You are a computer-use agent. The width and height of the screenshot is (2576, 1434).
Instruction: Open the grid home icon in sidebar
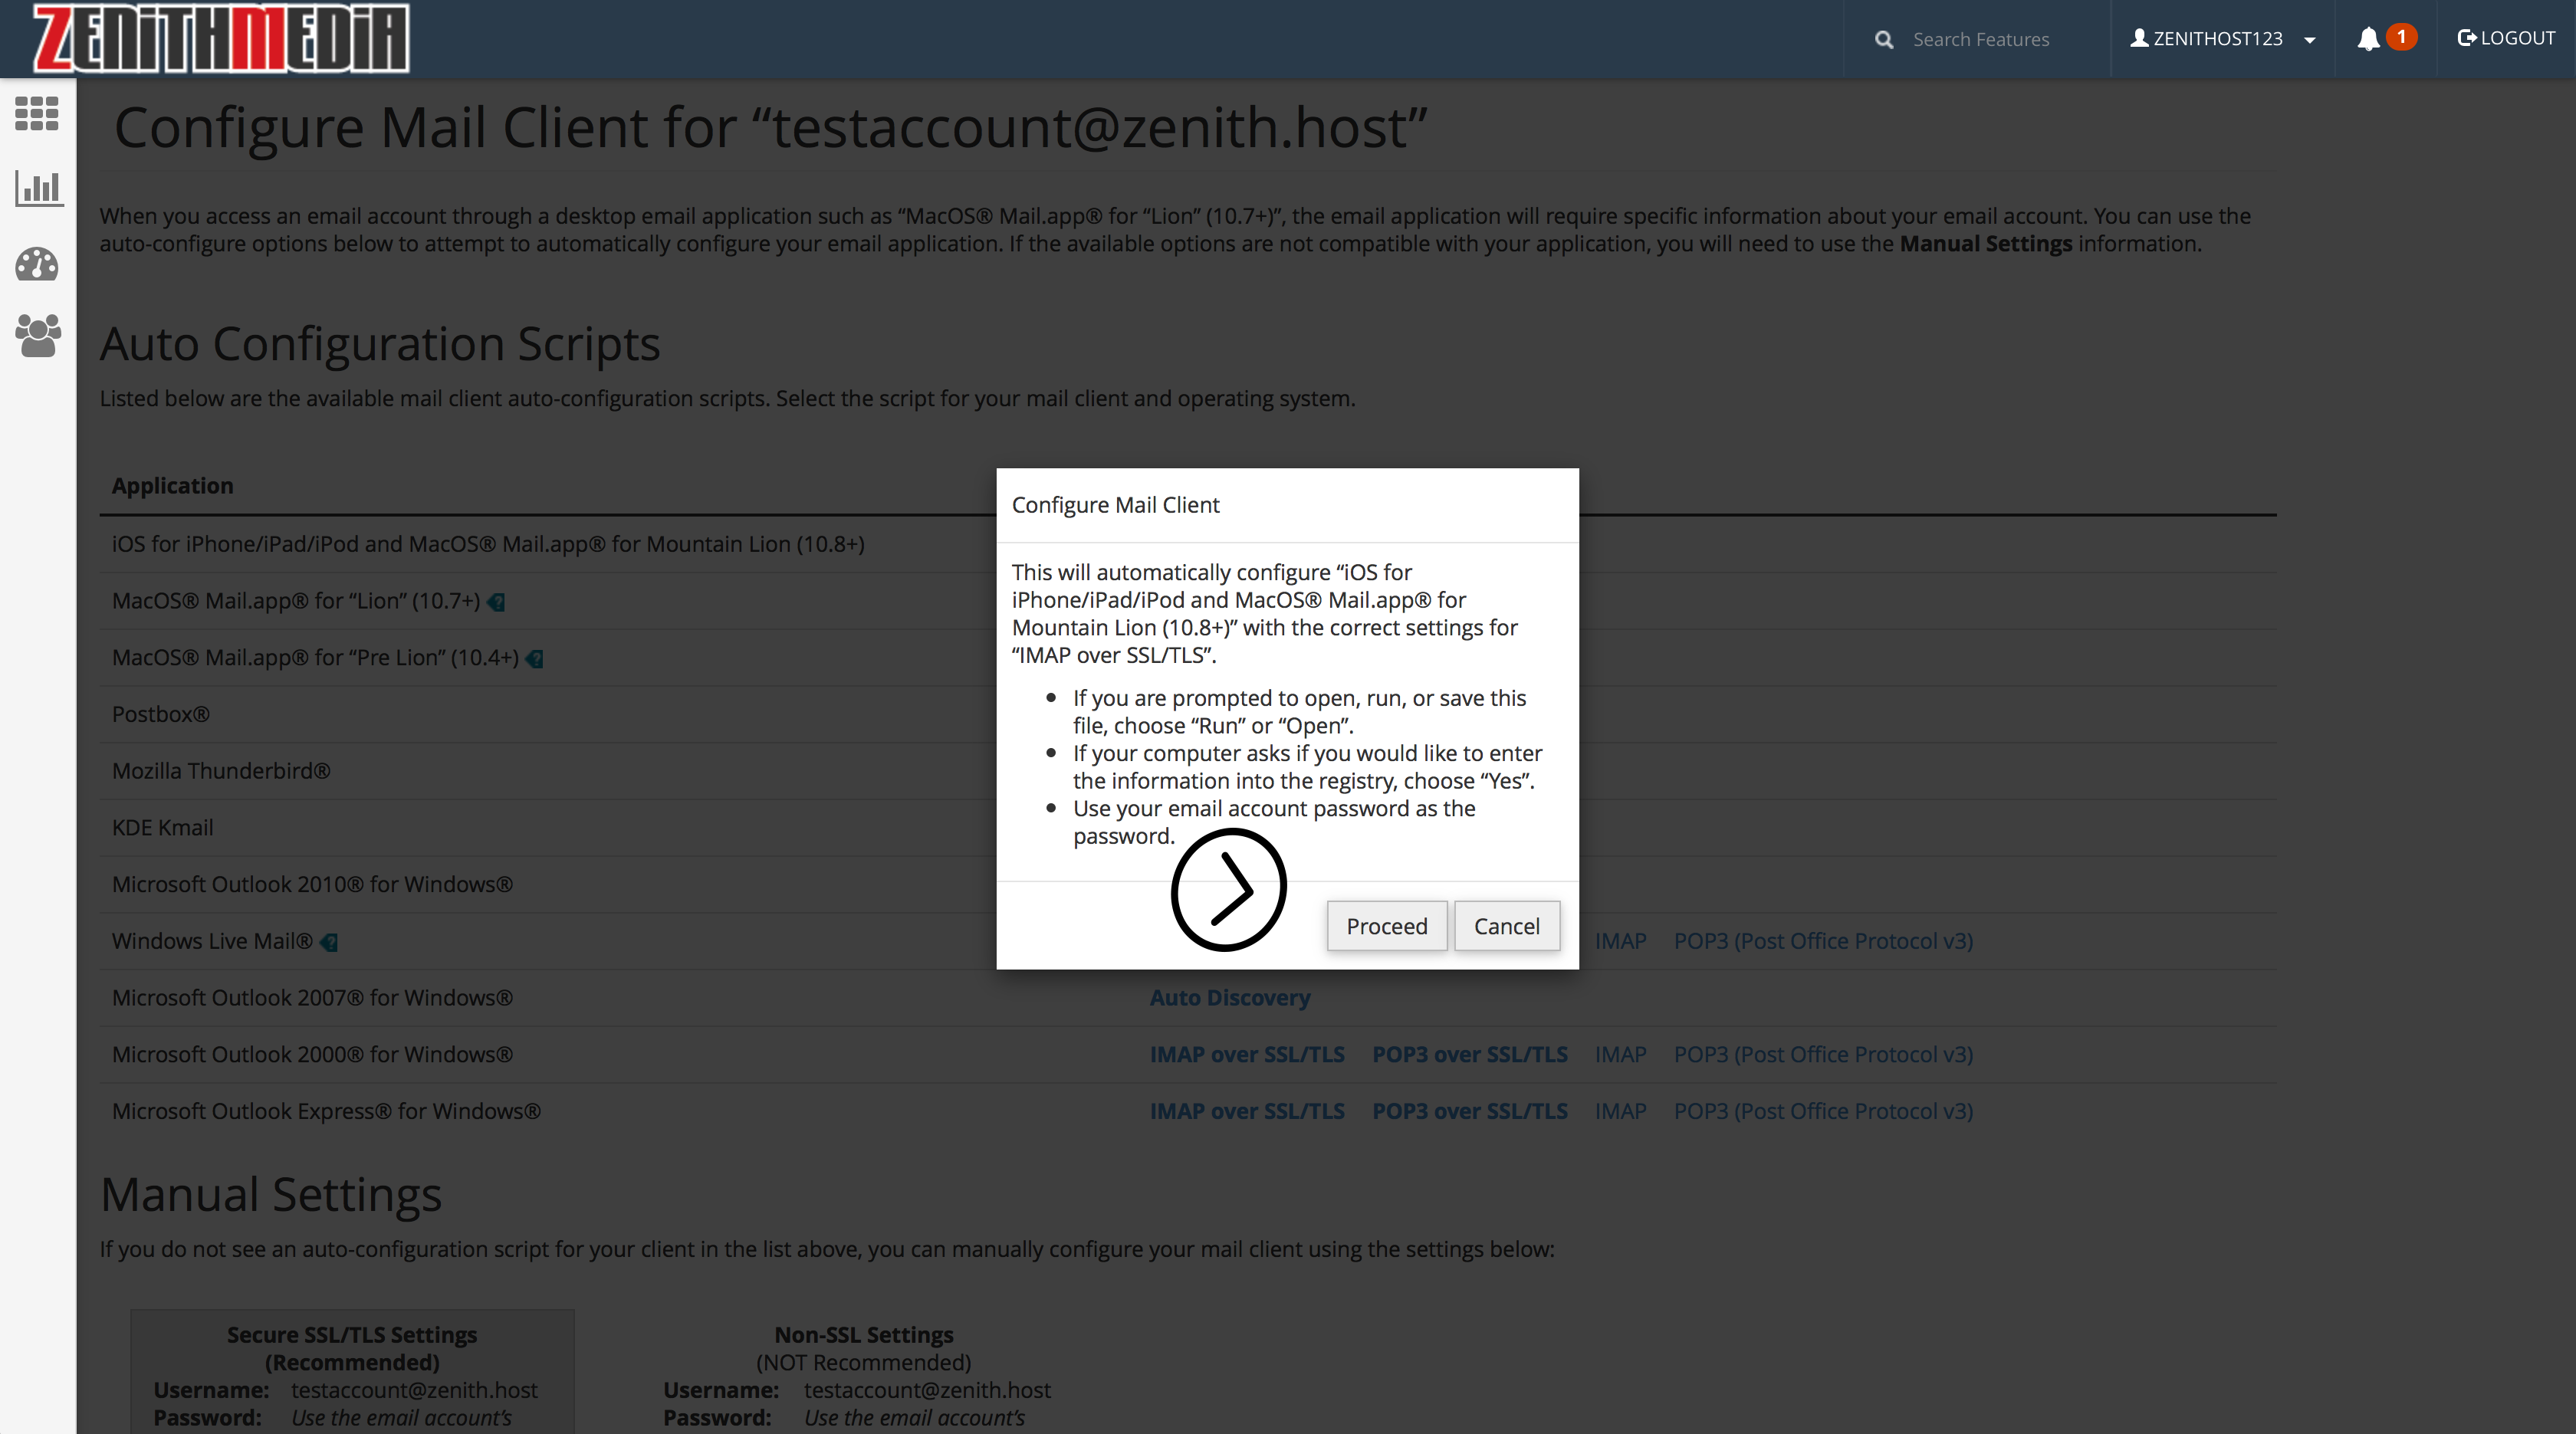[37, 113]
